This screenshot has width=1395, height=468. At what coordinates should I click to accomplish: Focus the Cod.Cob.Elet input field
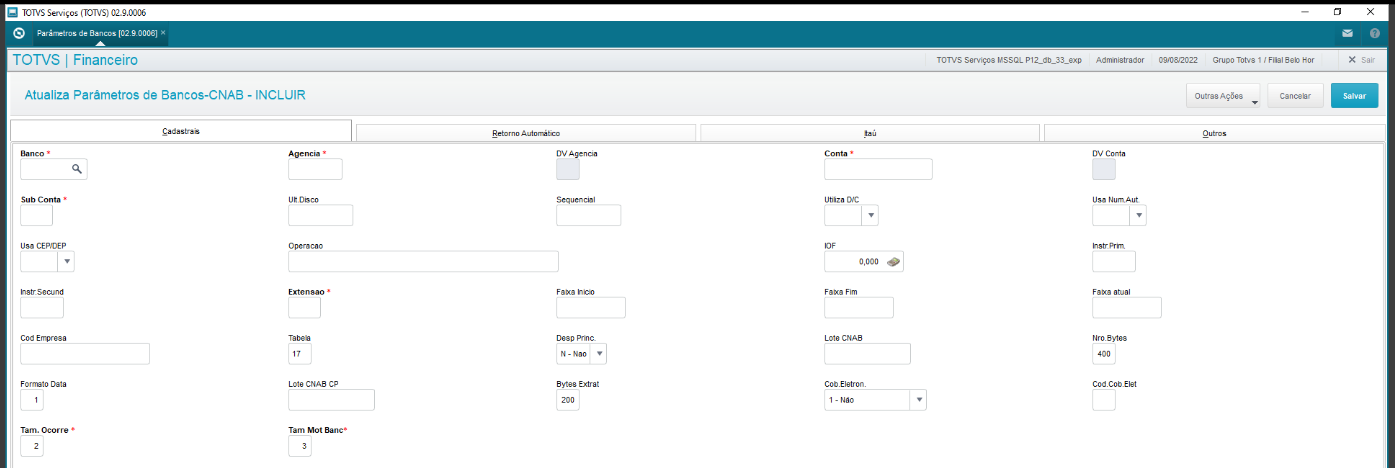[1104, 400]
